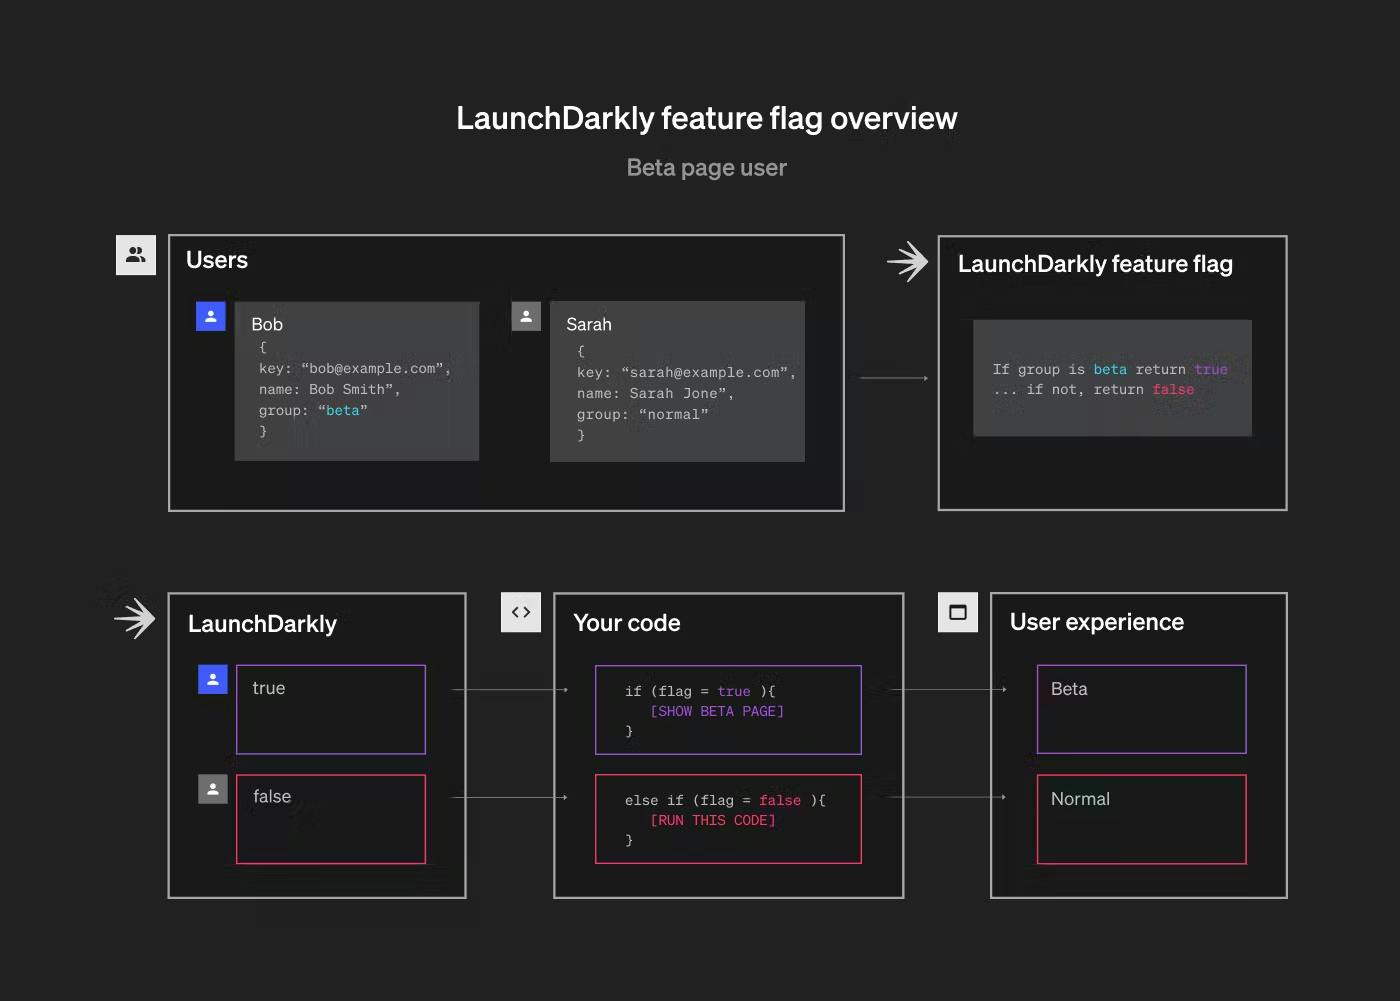
Task: Click the subtitle "Beta page user"
Action: [x=707, y=167]
